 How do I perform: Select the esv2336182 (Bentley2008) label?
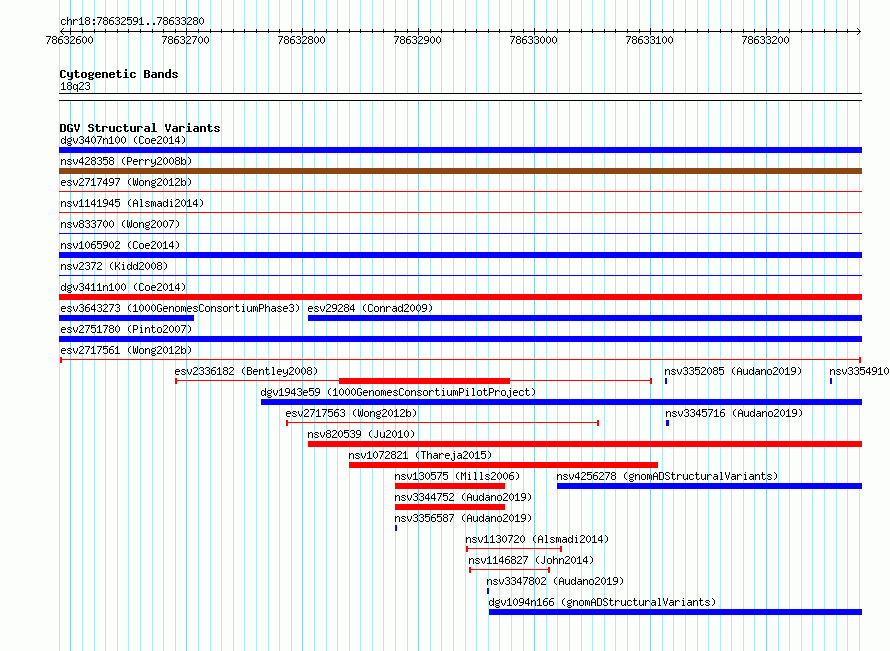point(246,371)
